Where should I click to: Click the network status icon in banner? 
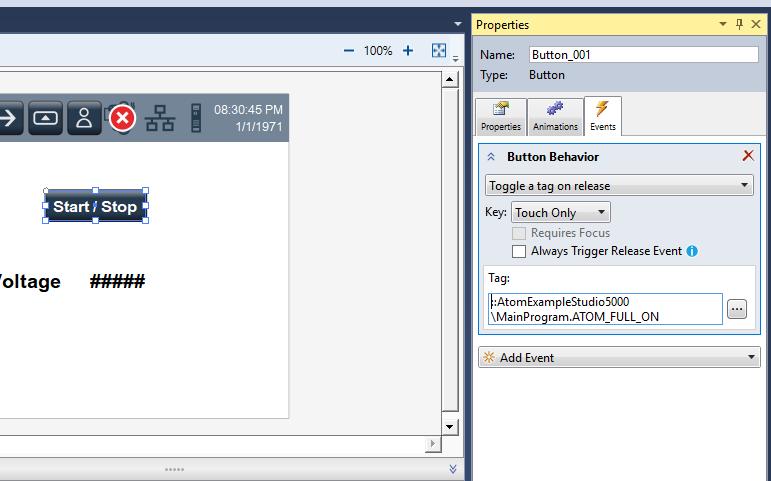click(160, 118)
